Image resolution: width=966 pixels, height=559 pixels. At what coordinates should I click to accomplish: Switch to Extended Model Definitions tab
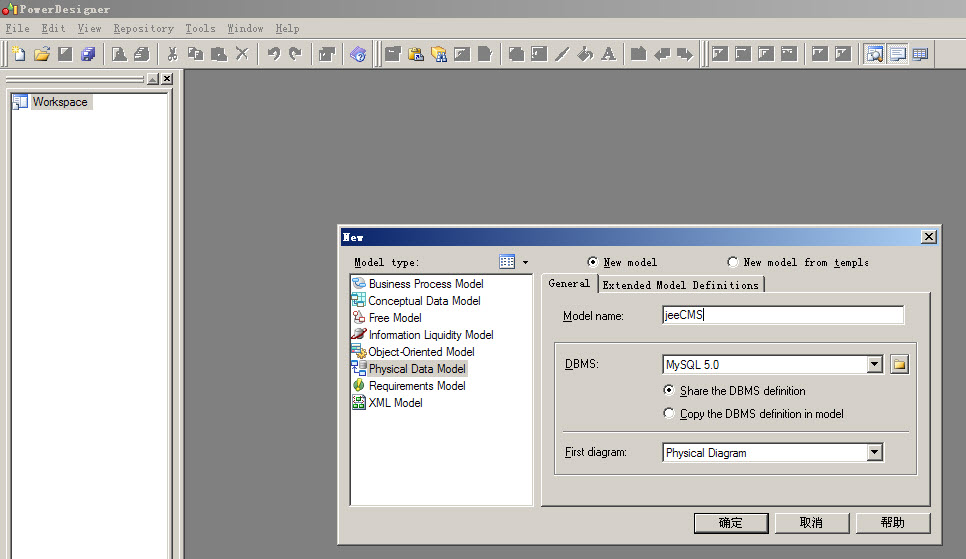pos(681,285)
